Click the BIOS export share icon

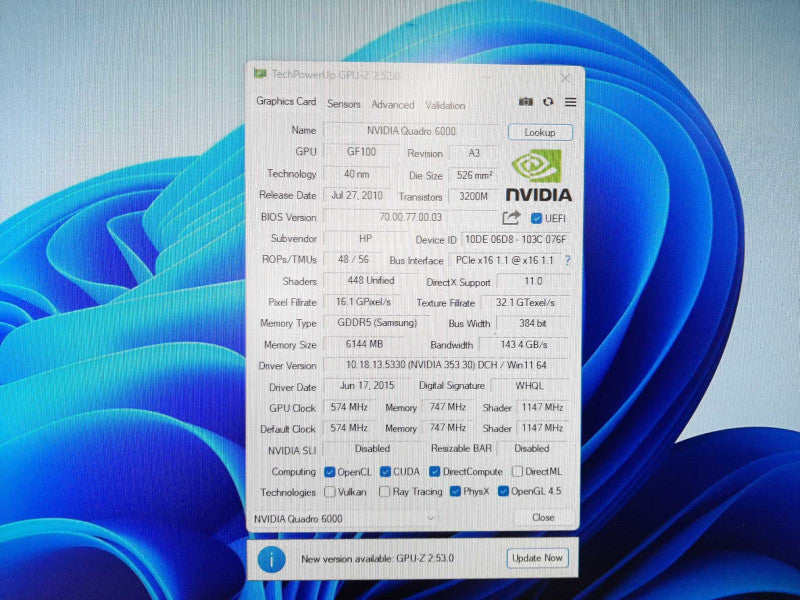(x=511, y=218)
